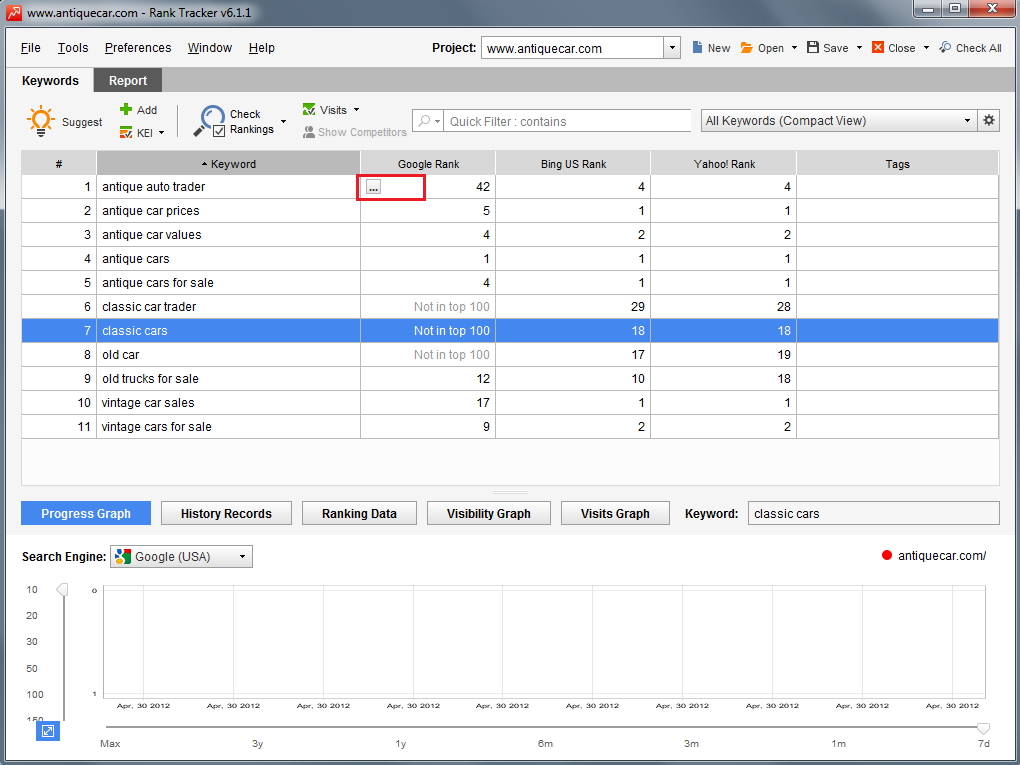Click the graph vertical scale slider handle
1020x765 pixels.
[x=62, y=589]
